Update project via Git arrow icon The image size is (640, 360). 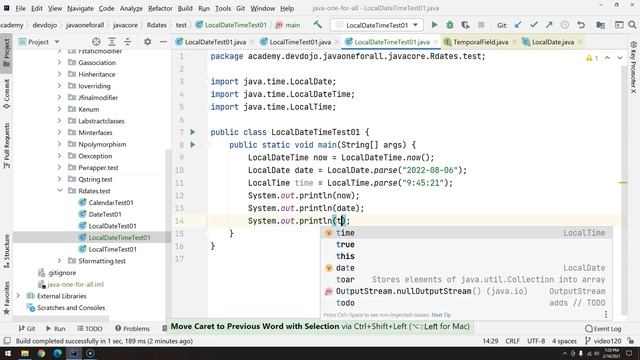point(518,25)
